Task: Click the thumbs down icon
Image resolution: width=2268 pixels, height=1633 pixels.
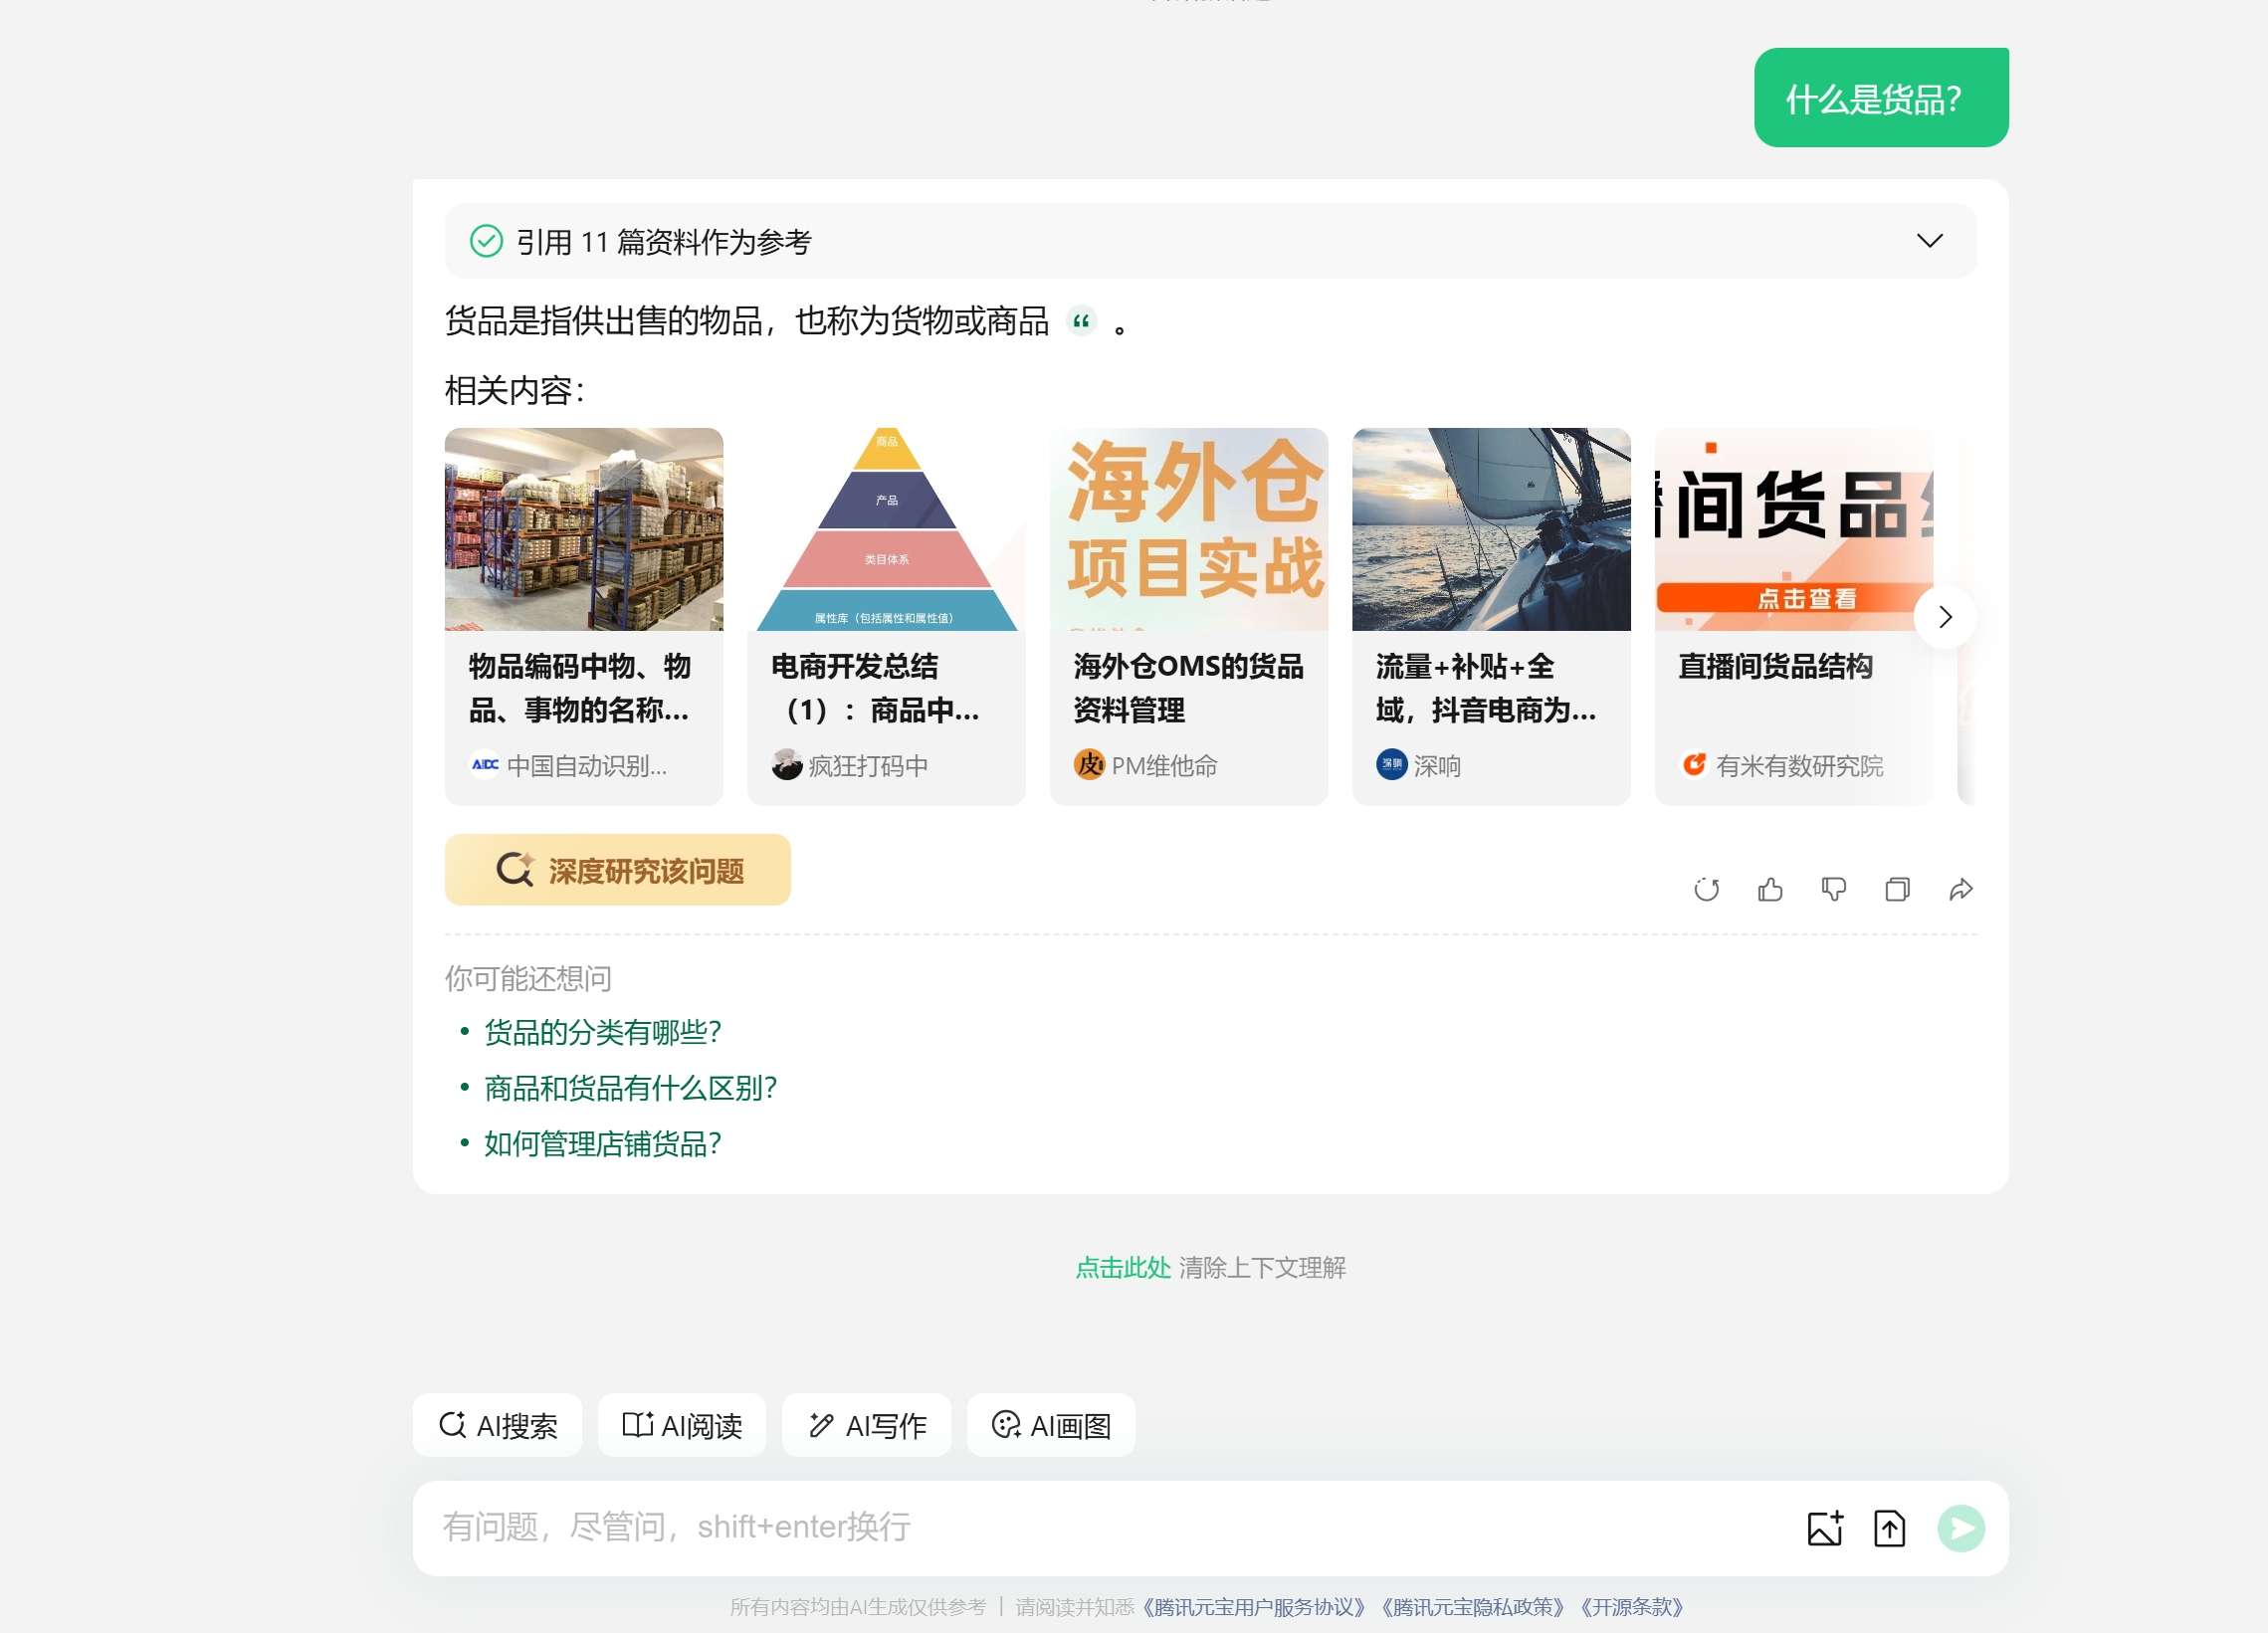Action: pyautogui.click(x=1833, y=889)
